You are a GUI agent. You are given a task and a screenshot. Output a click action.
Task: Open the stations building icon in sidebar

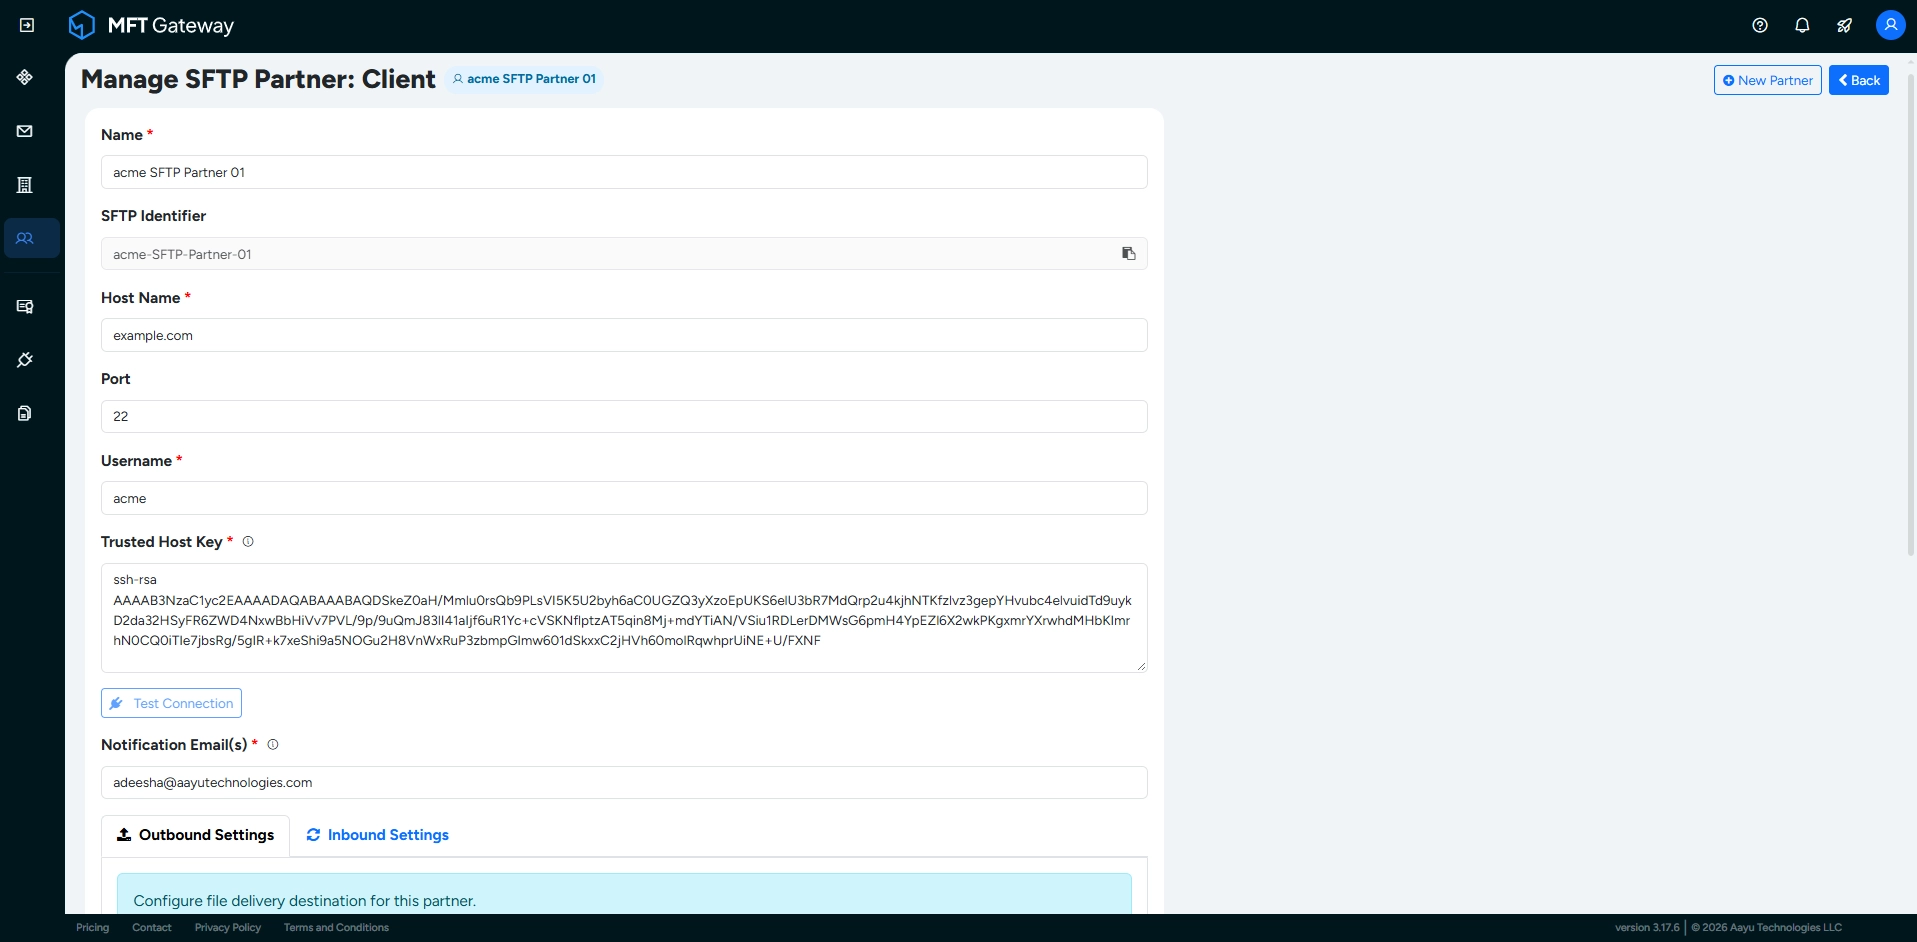click(25, 185)
